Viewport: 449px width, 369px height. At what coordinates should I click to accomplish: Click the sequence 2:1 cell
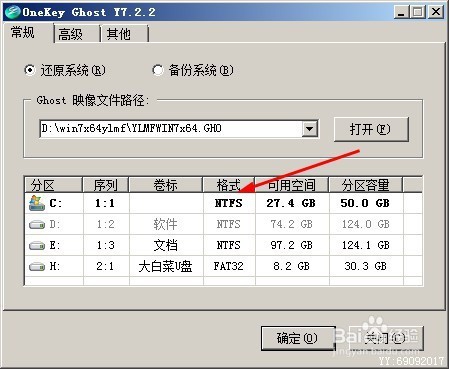[105, 266]
